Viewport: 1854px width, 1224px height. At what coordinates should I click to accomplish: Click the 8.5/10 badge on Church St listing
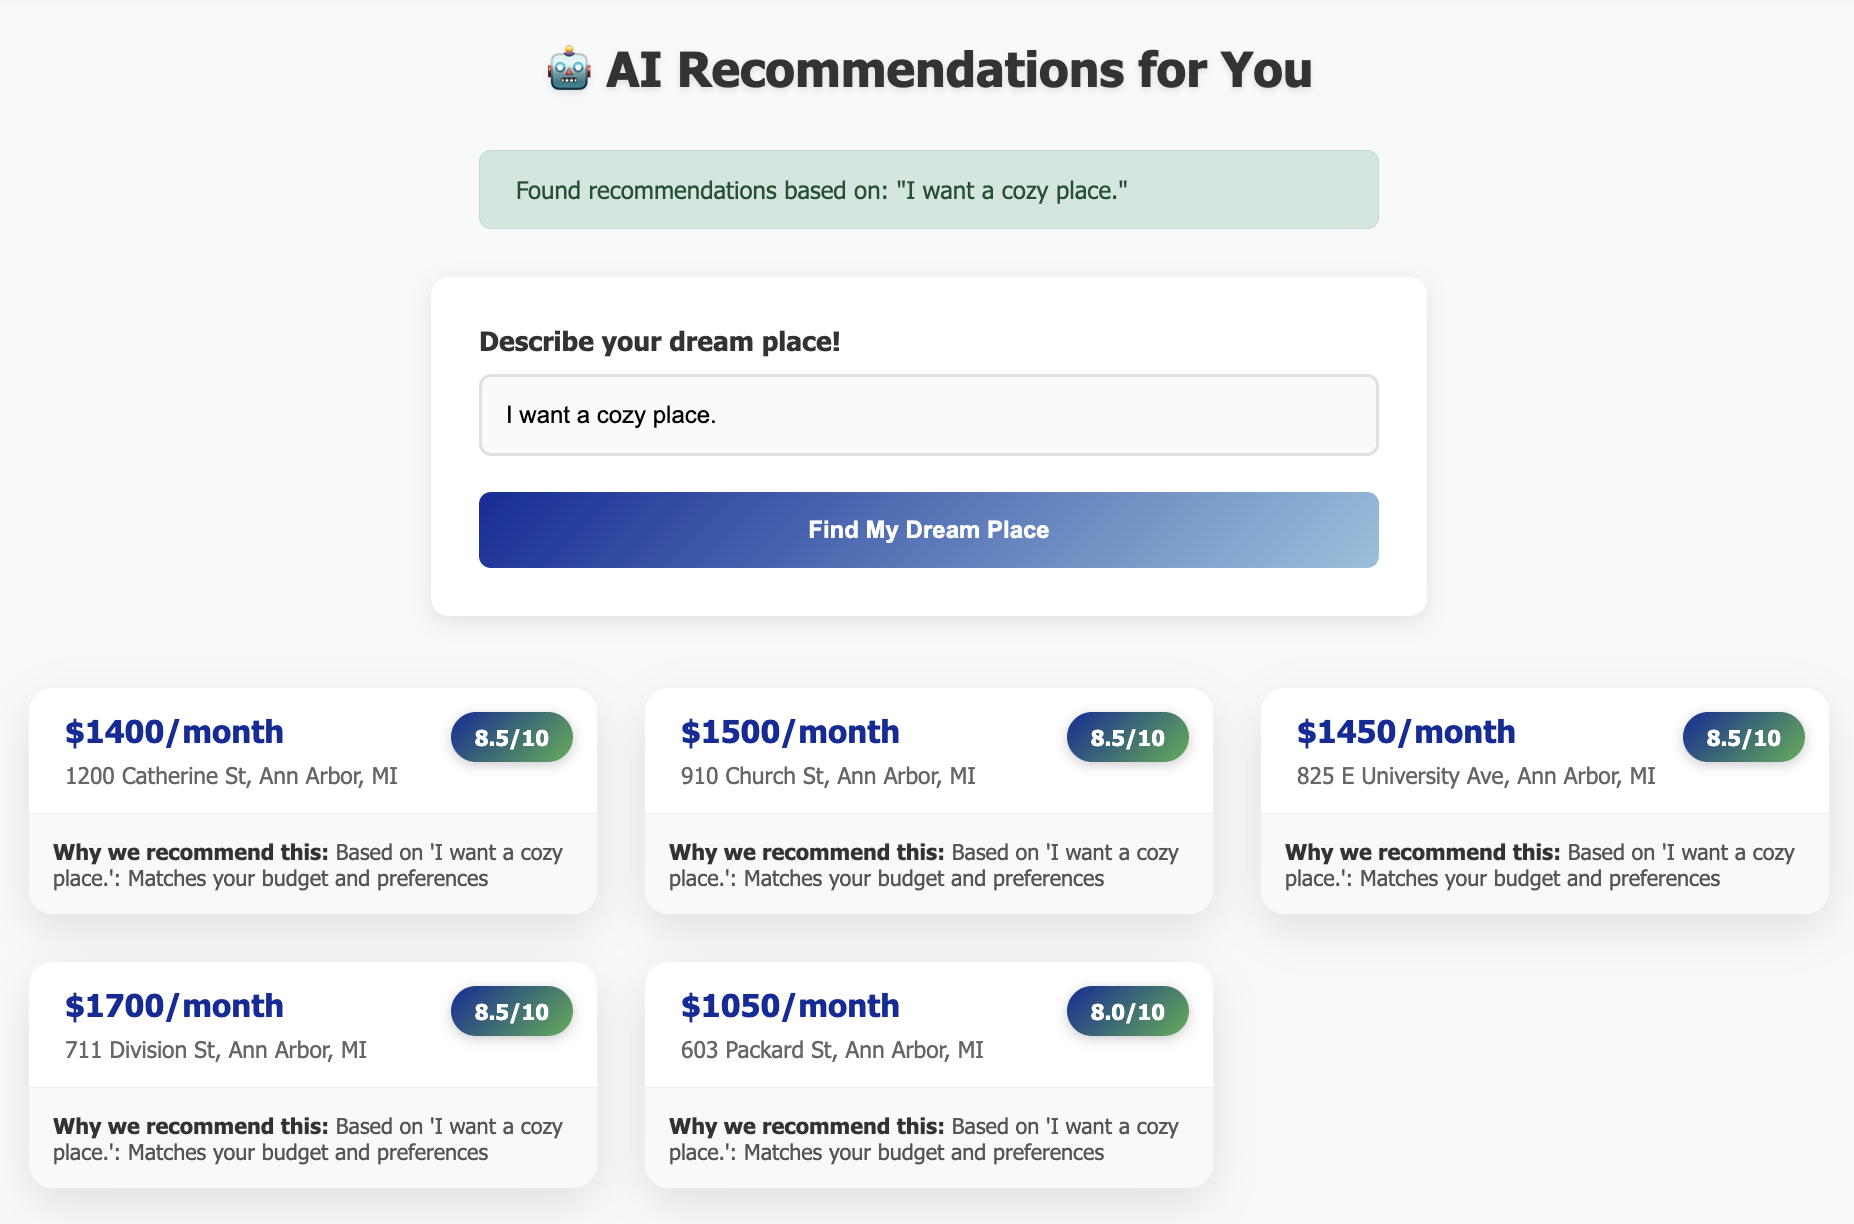click(1127, 738)
